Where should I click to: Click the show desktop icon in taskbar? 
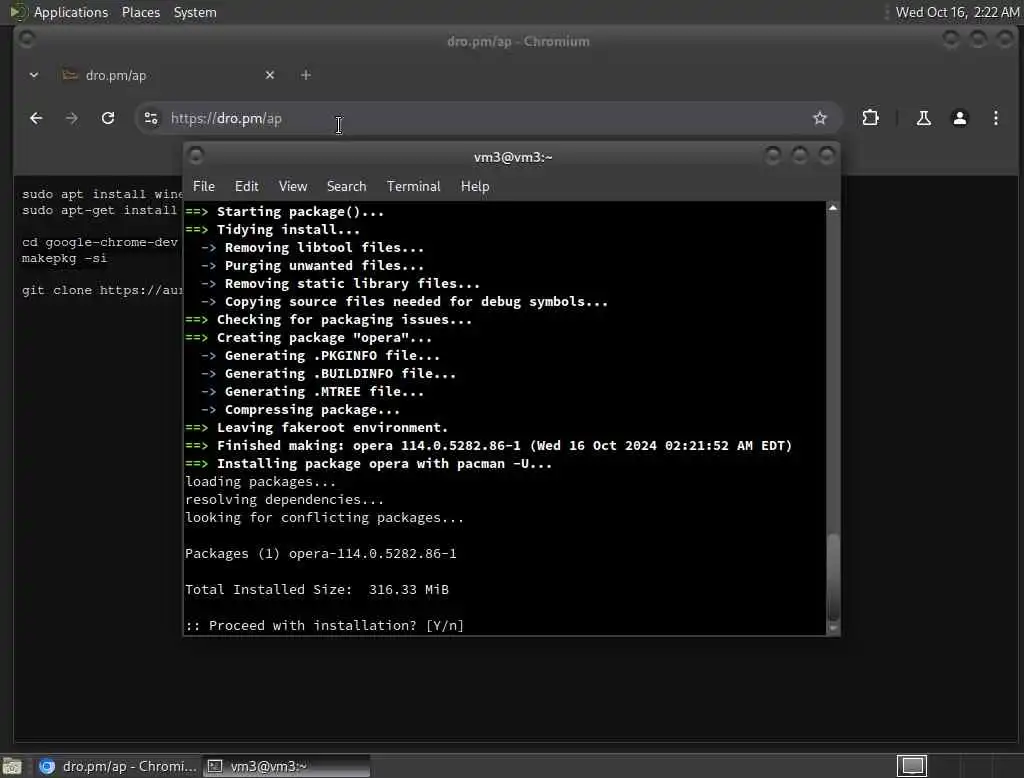coord(12,766)
